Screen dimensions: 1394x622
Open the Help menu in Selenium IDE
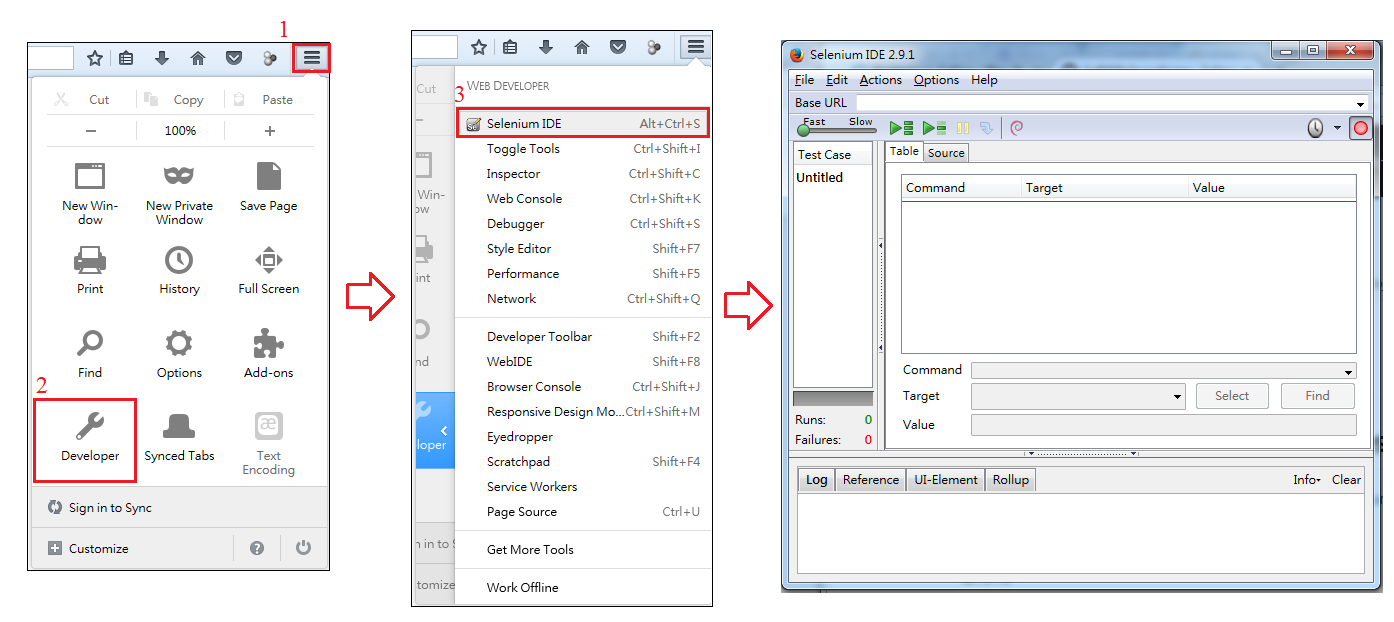point(984,80)
